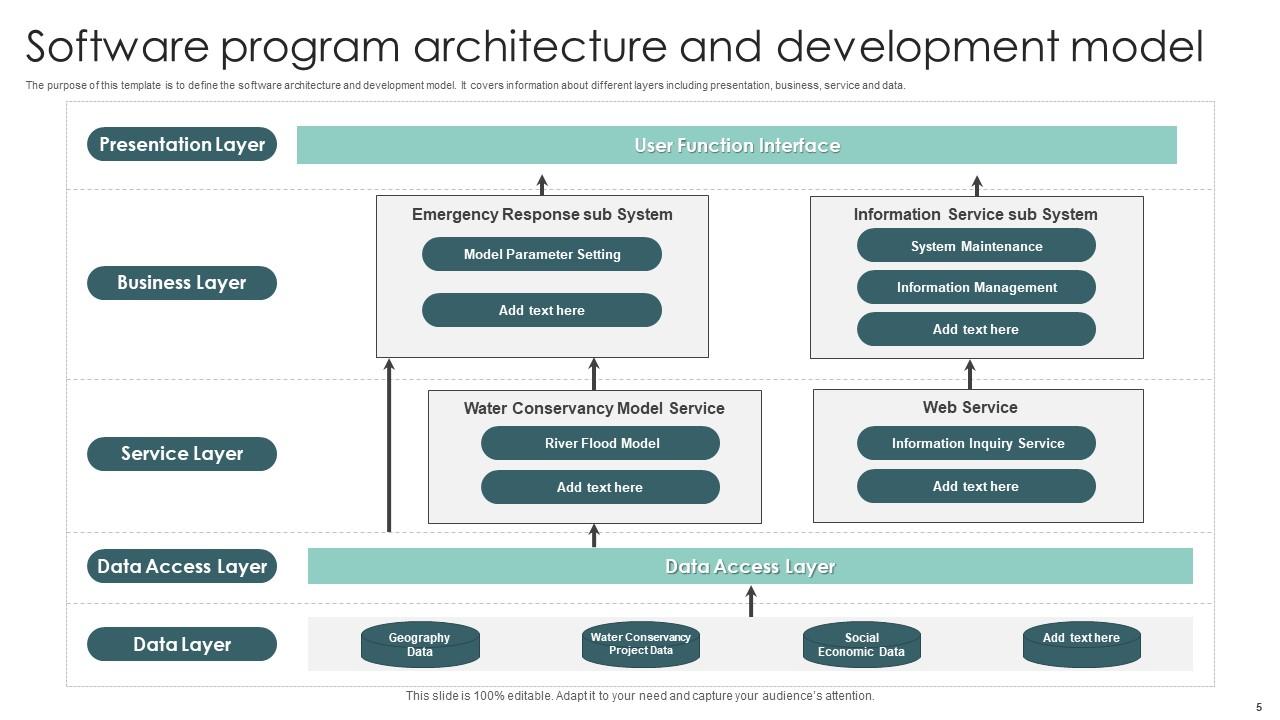The image size is (1280, 720).
Task: Select arrow between Web Service and Information Service
Action: click(969, 374)
